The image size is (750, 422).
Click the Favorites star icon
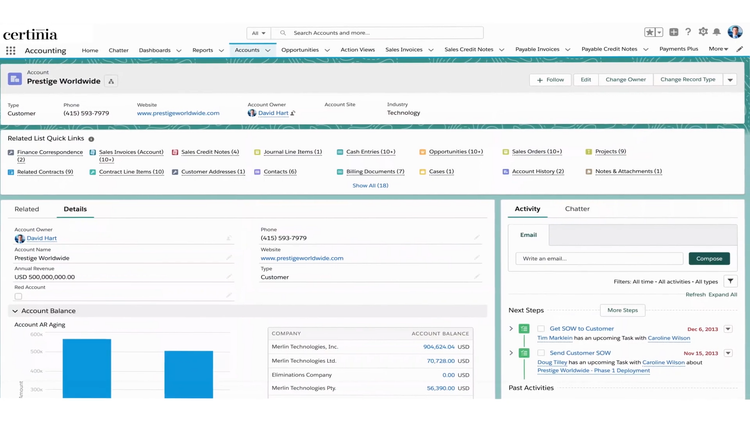[x=649, y=32]
